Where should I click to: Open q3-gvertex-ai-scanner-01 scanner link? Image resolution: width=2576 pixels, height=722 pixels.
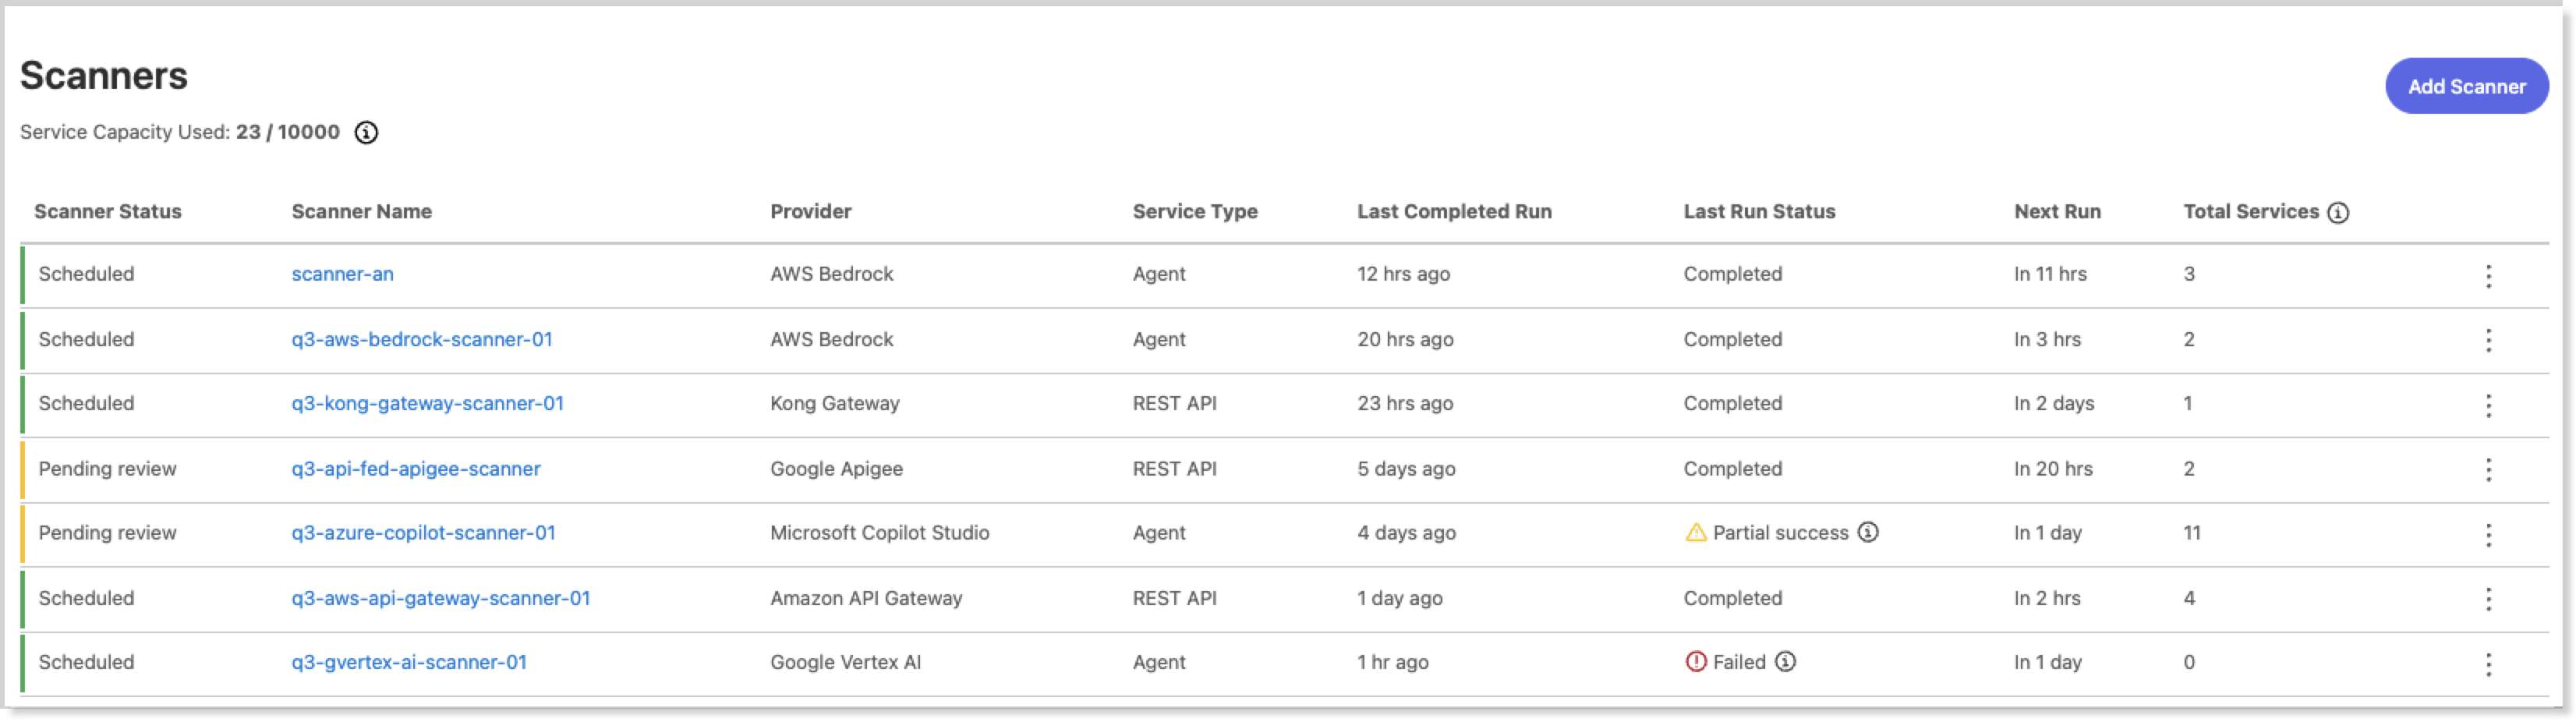[x=409, y=663]
